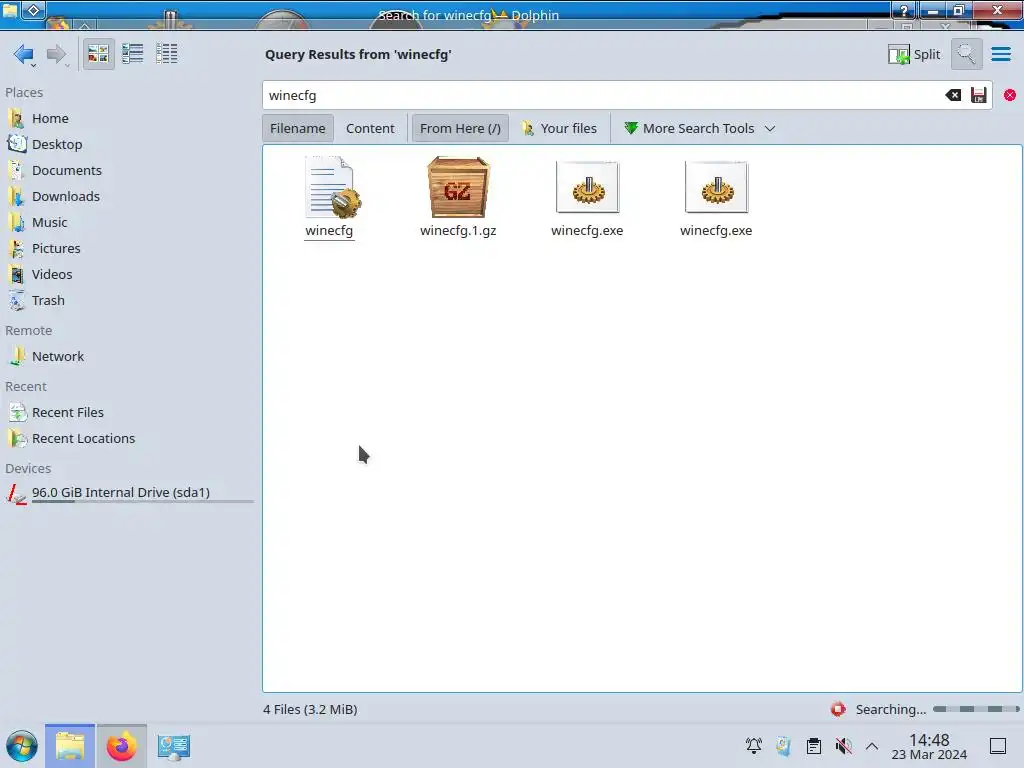1024x768 pixels.
Task: Switch to Details view mode
Action: tap(167, 54)
